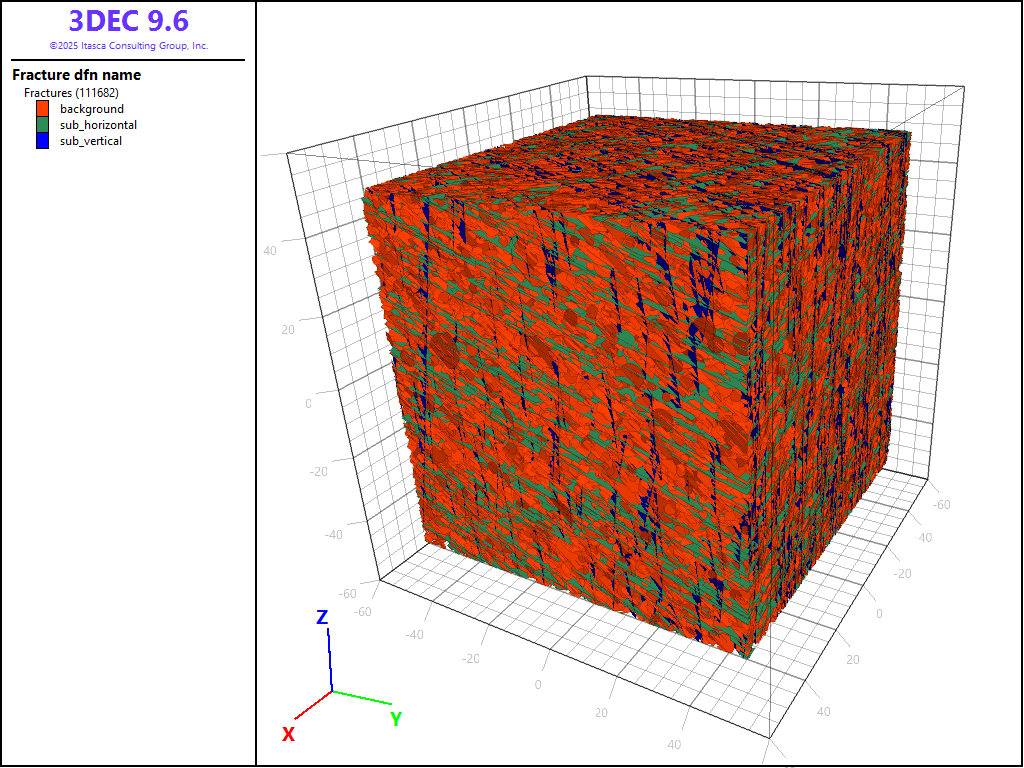Select the 'background' legend label

click(x=92, y=109)
